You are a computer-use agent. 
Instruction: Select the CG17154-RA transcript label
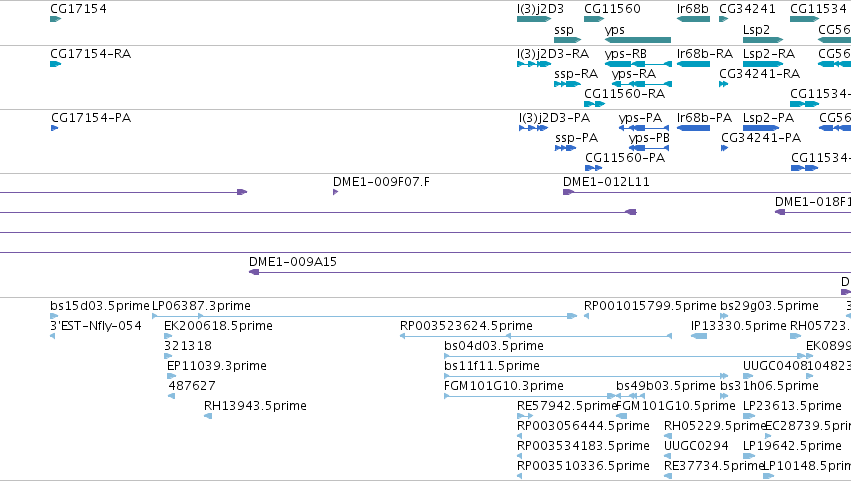(x=90, y=54)
